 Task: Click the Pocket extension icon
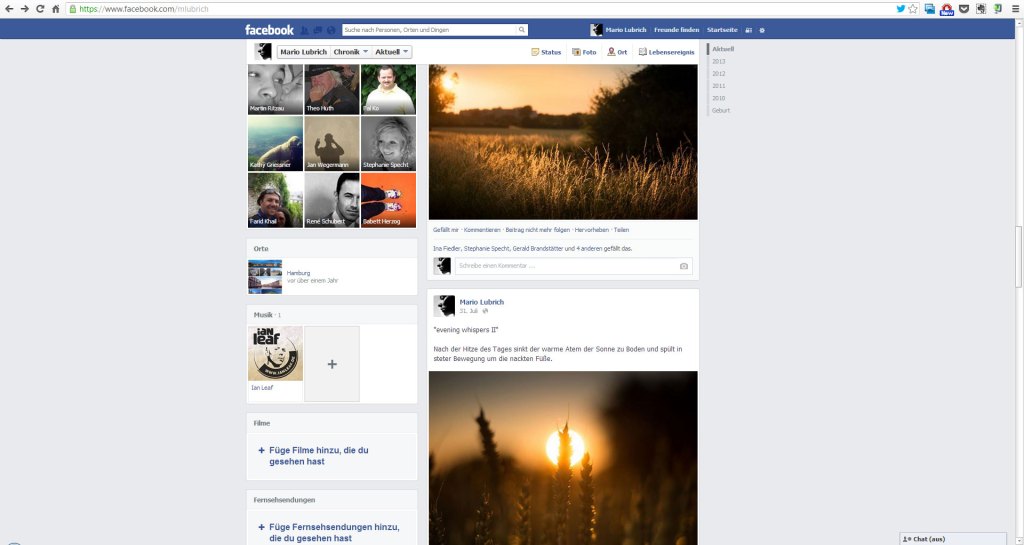pos(964,8)
